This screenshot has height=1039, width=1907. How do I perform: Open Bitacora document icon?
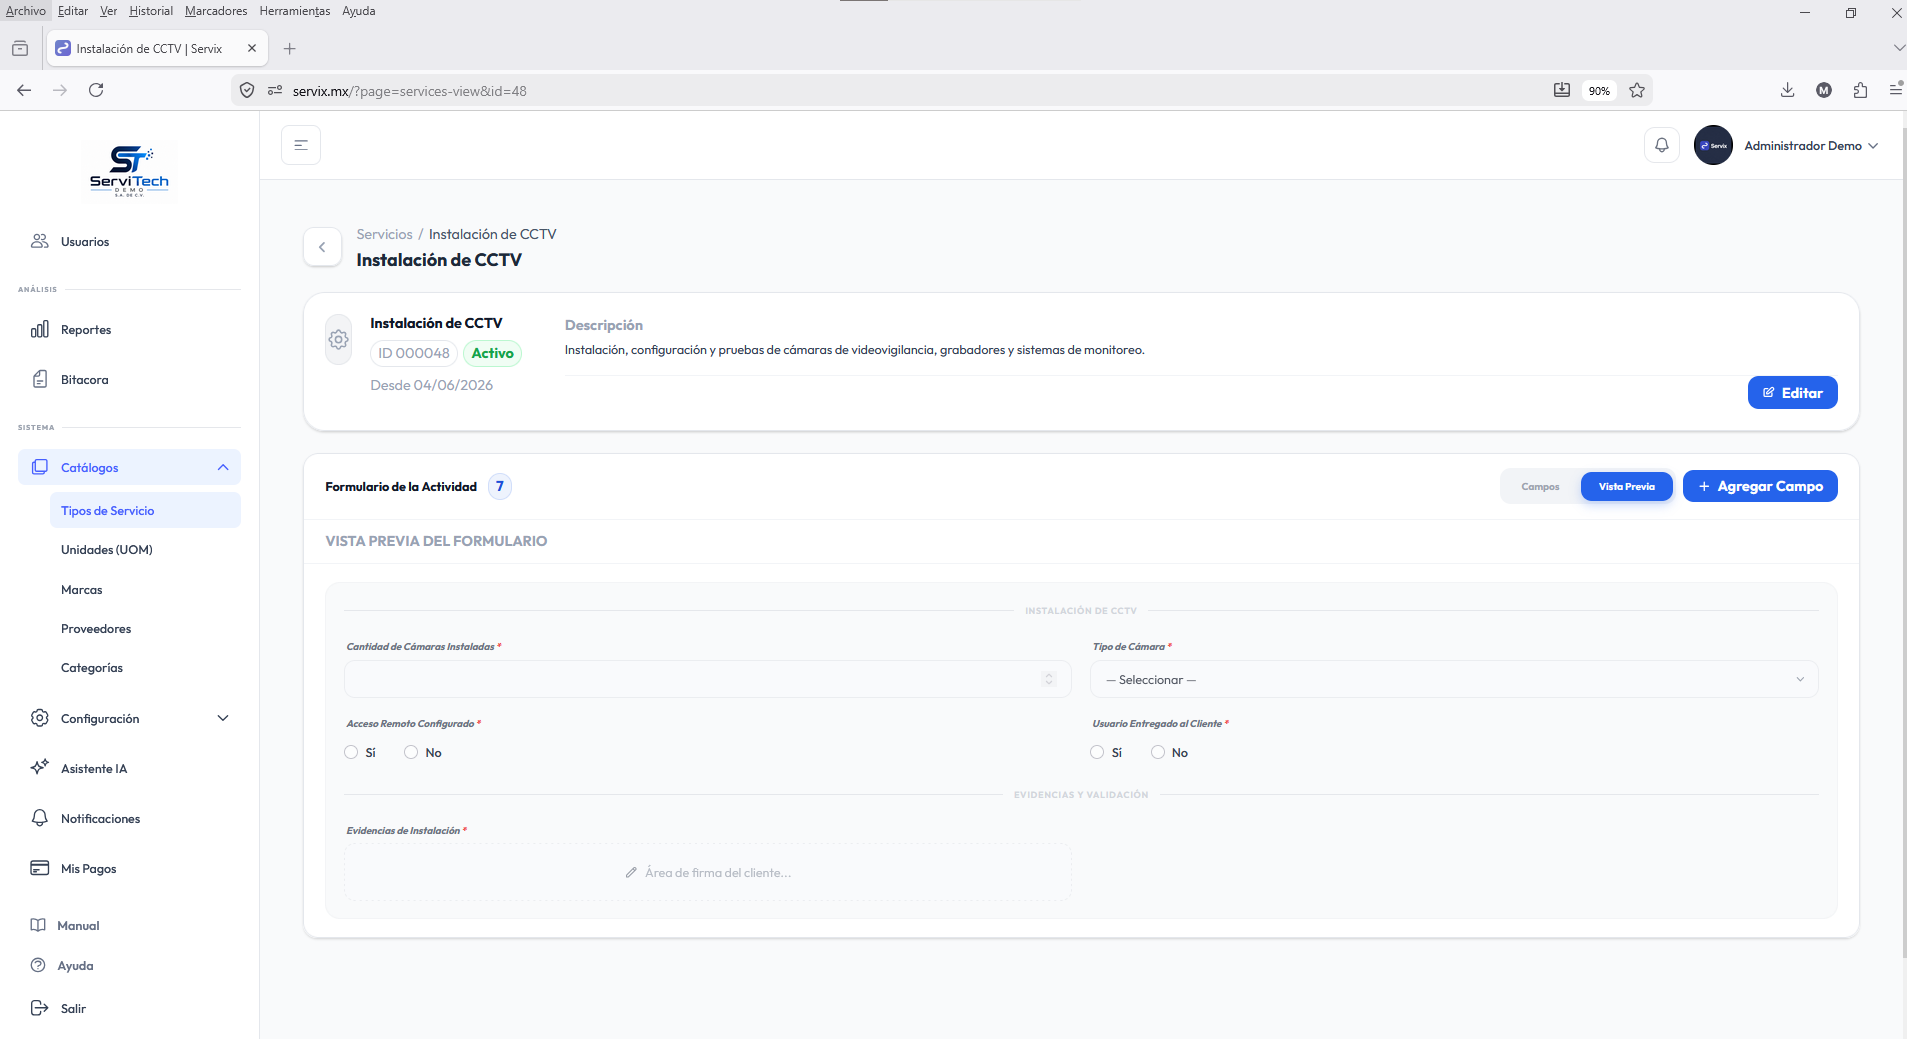(x=40, y=379)
